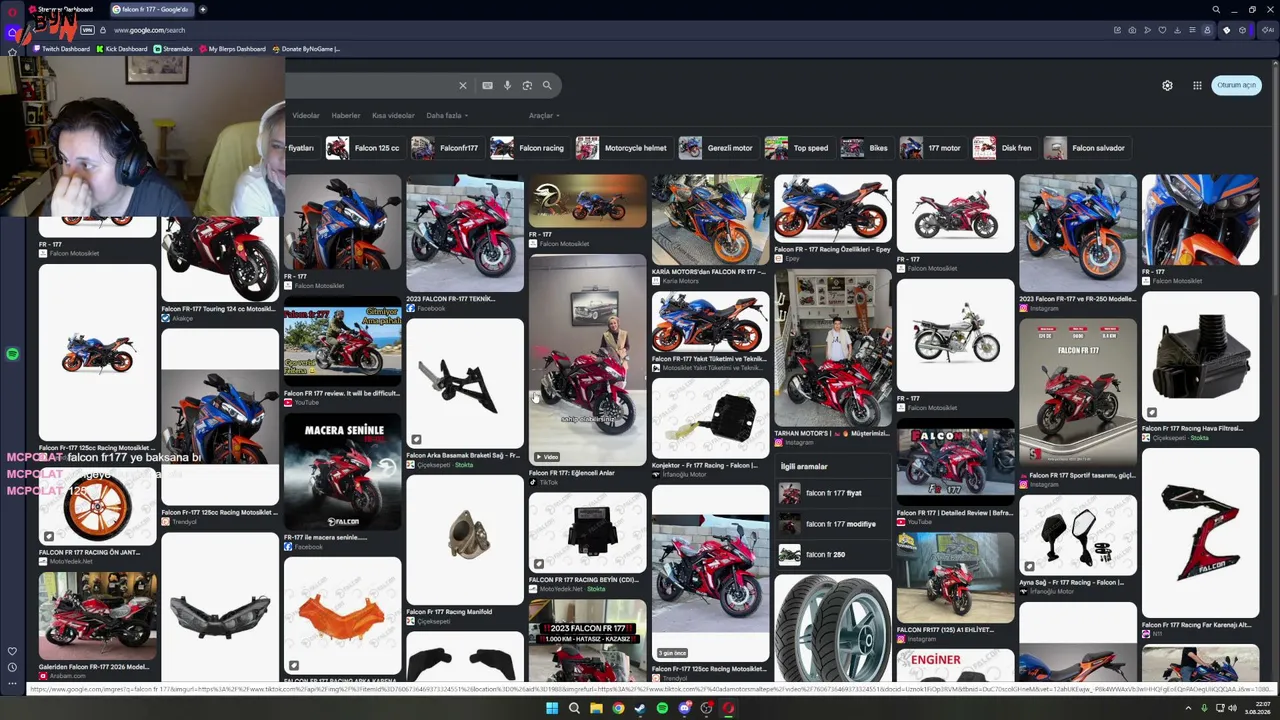Search by image with Google Lens

click(x=527, y=86)
